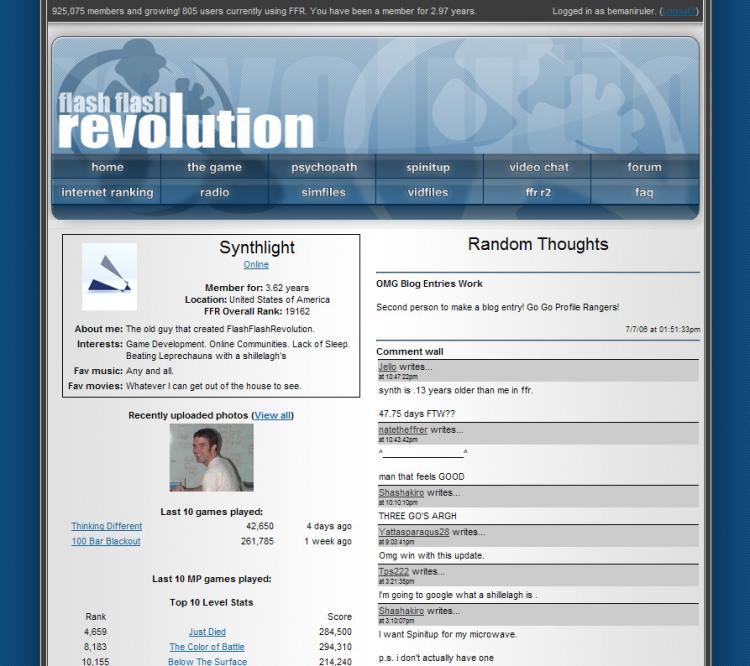Click the blog timestamp 7/7/08
Image resolution: width=750 pixels, height=666 pixels.
[x=662, y=329]
